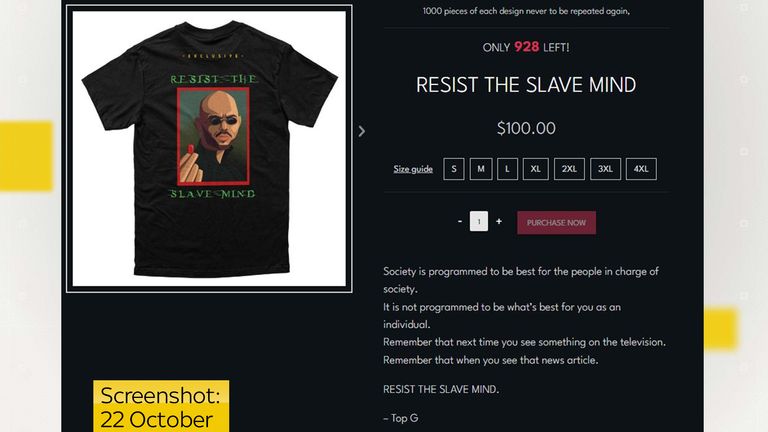Open the Size guide link
The height and width of the screenshot is (432, 768).
click(x=413, y=169)
